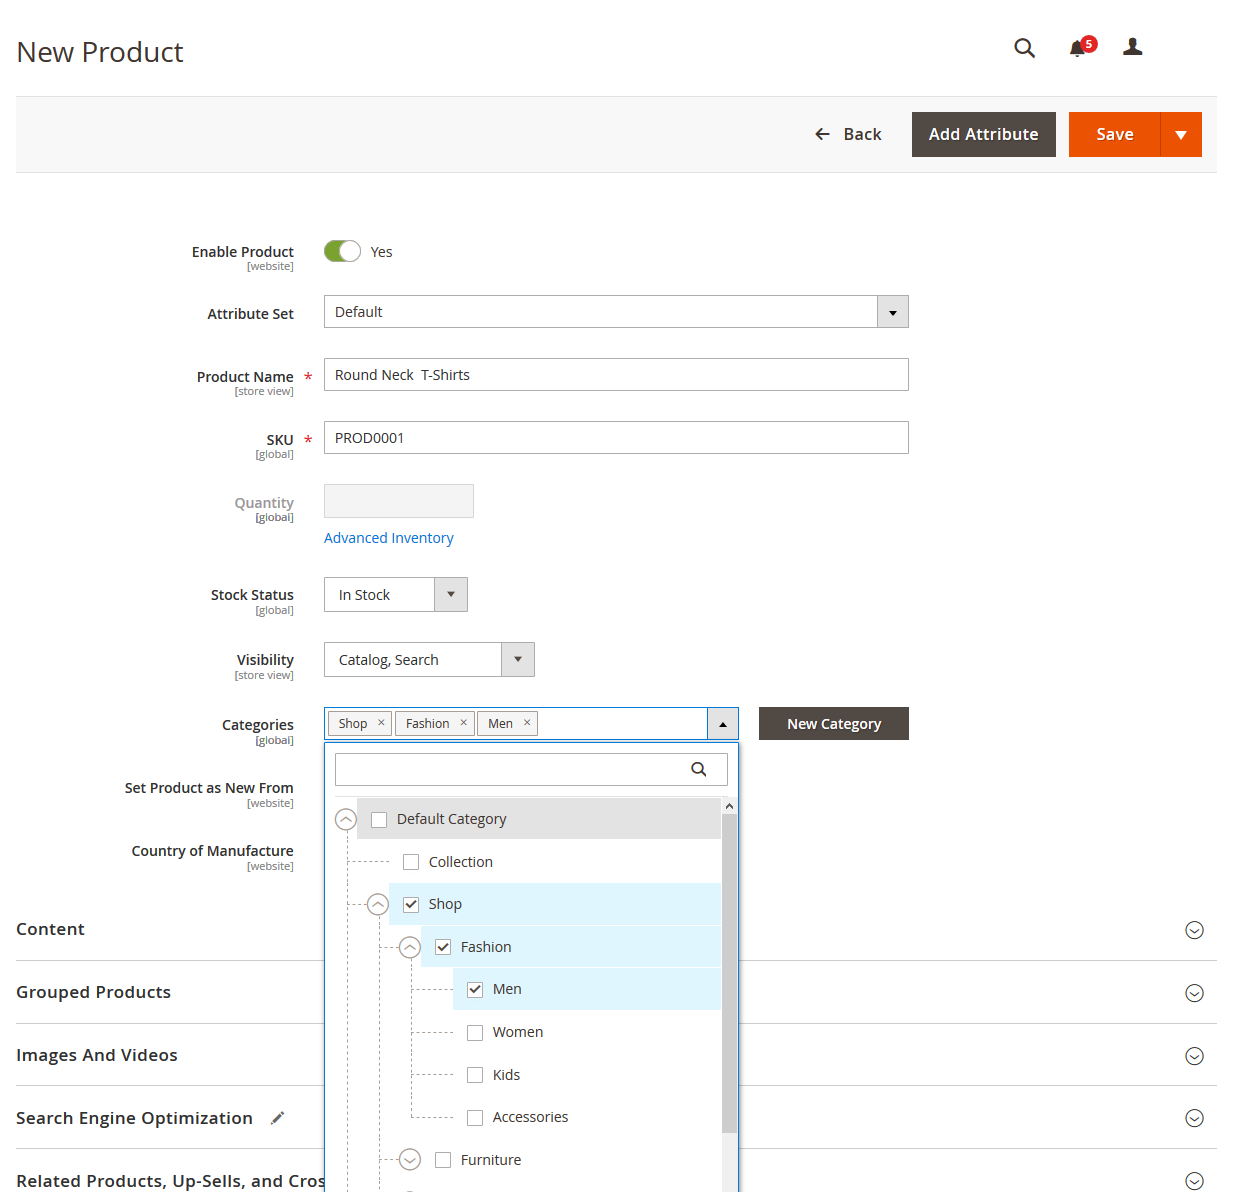Expand the Furniture tree node
The image size is (1247, 1192).
pos(410,1160)
